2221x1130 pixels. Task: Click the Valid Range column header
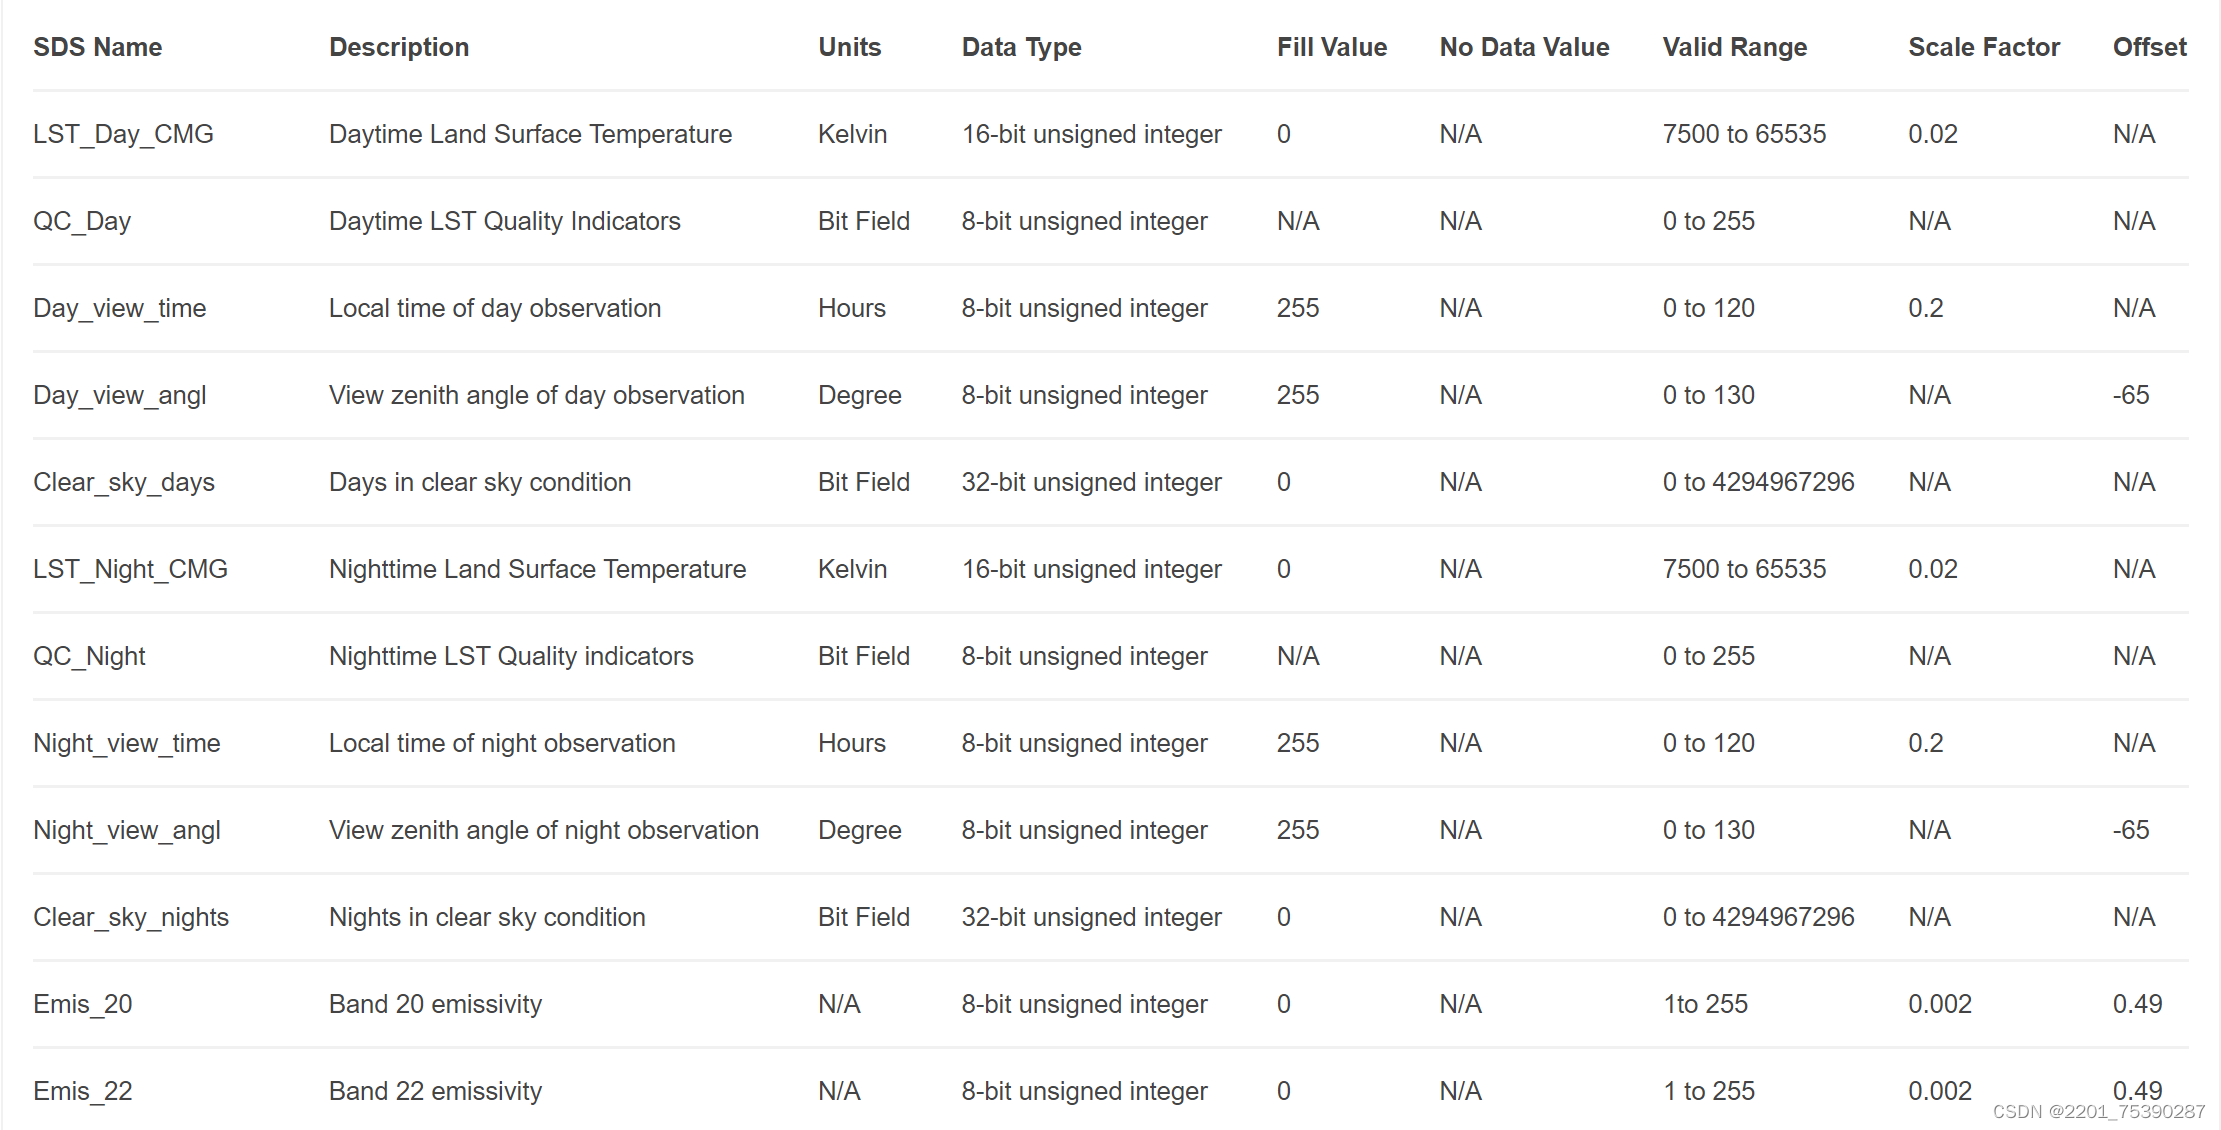coord(1734,47)
